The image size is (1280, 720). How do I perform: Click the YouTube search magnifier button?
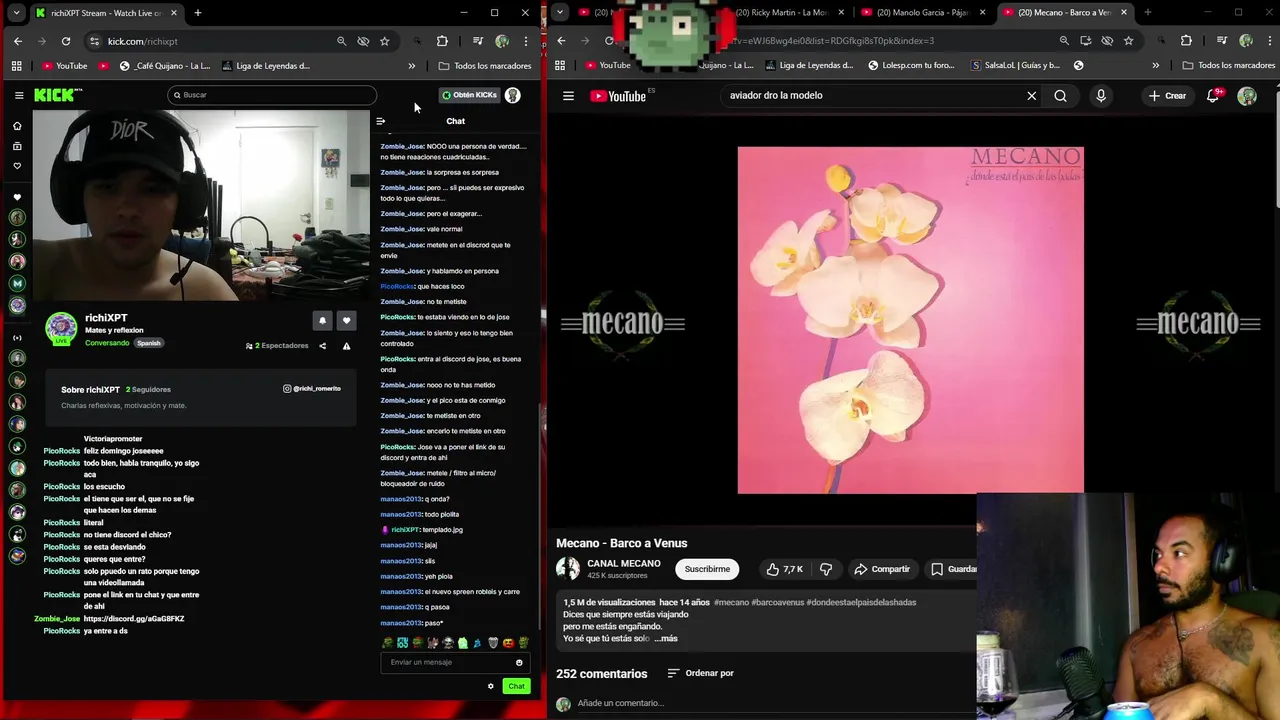[x=1060, y=96]
